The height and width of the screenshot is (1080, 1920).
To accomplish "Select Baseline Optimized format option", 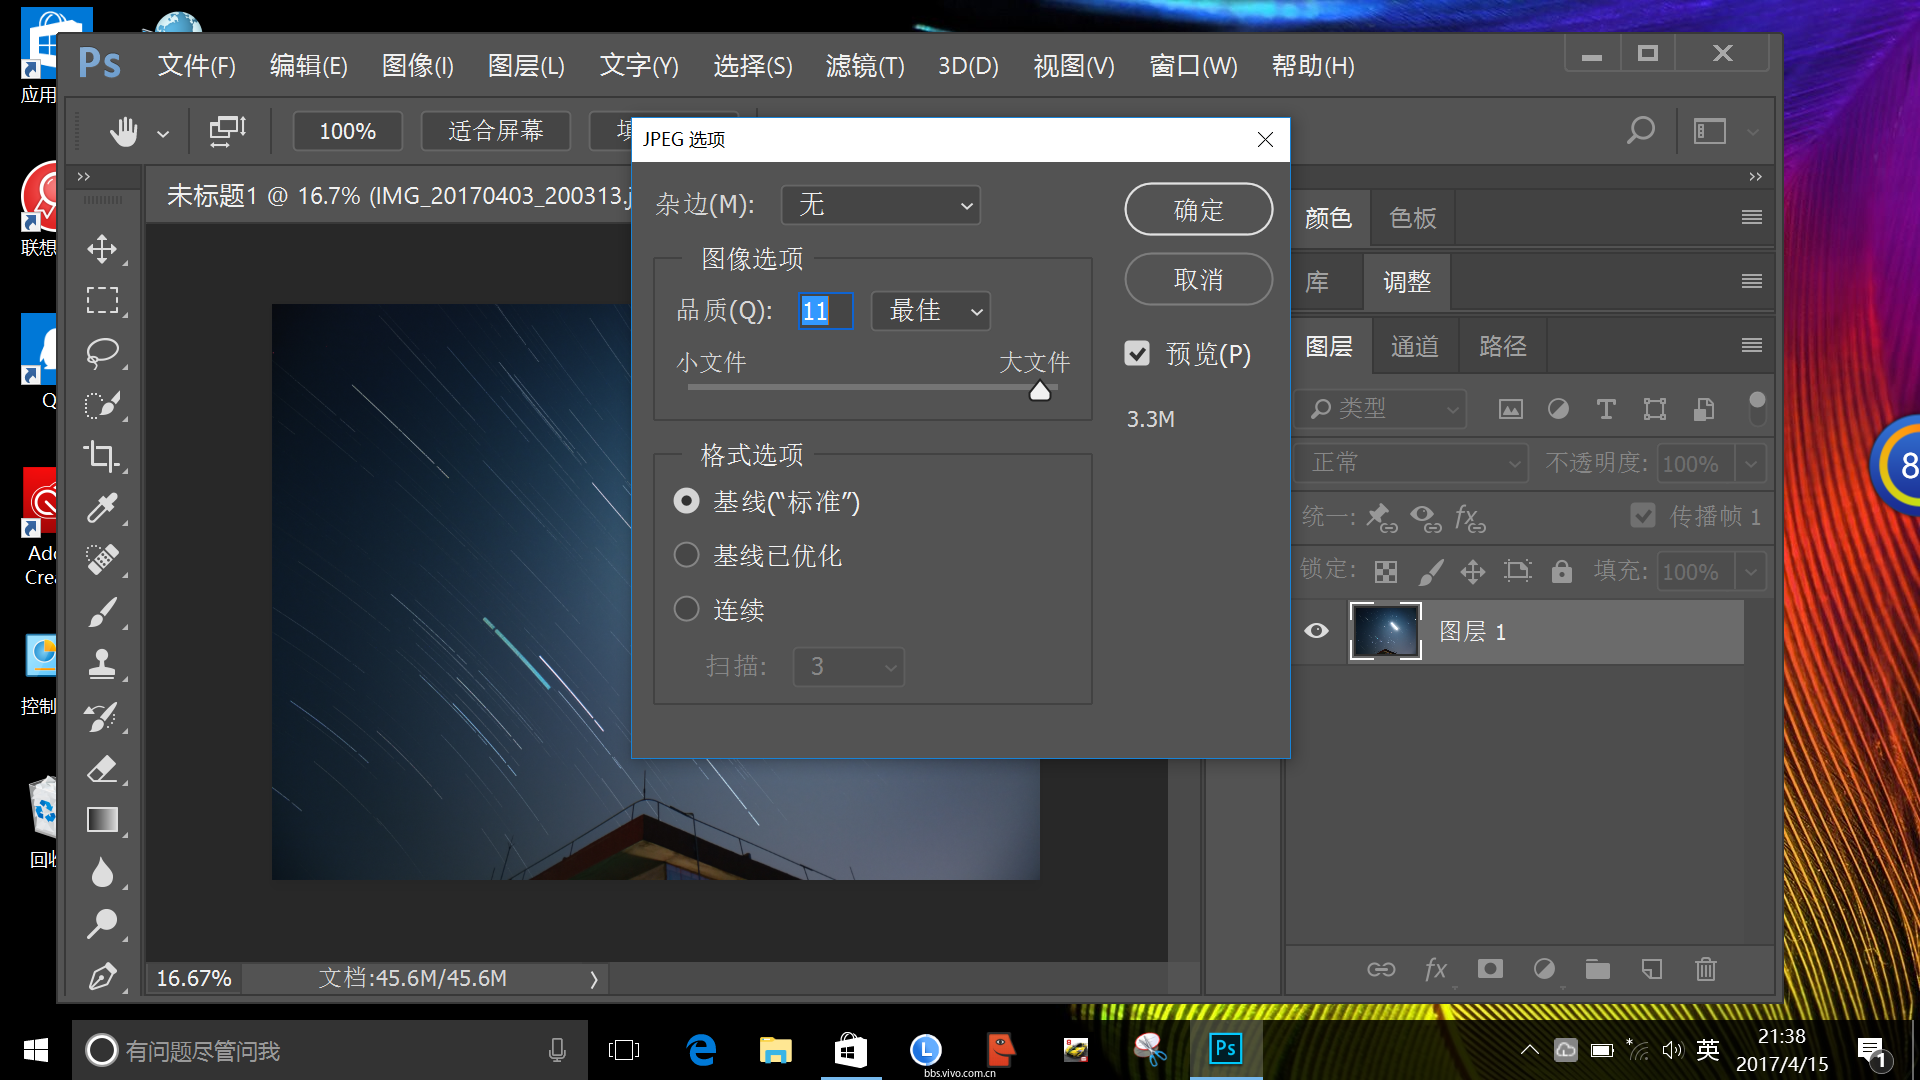I will coord(686,555).
